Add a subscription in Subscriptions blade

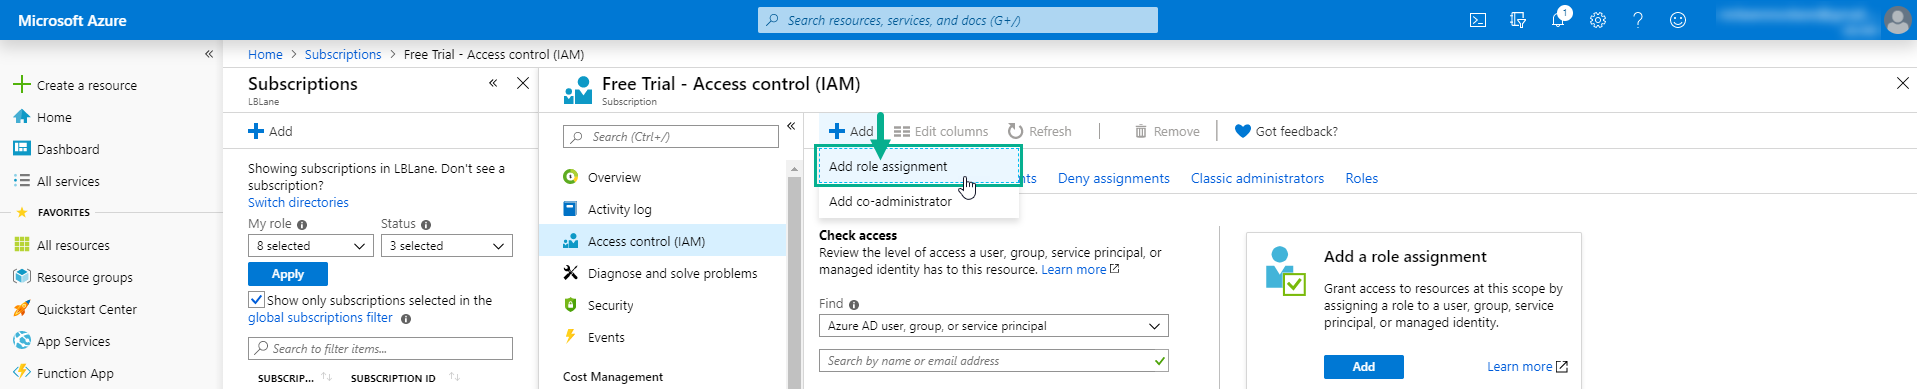coord(270,131)
